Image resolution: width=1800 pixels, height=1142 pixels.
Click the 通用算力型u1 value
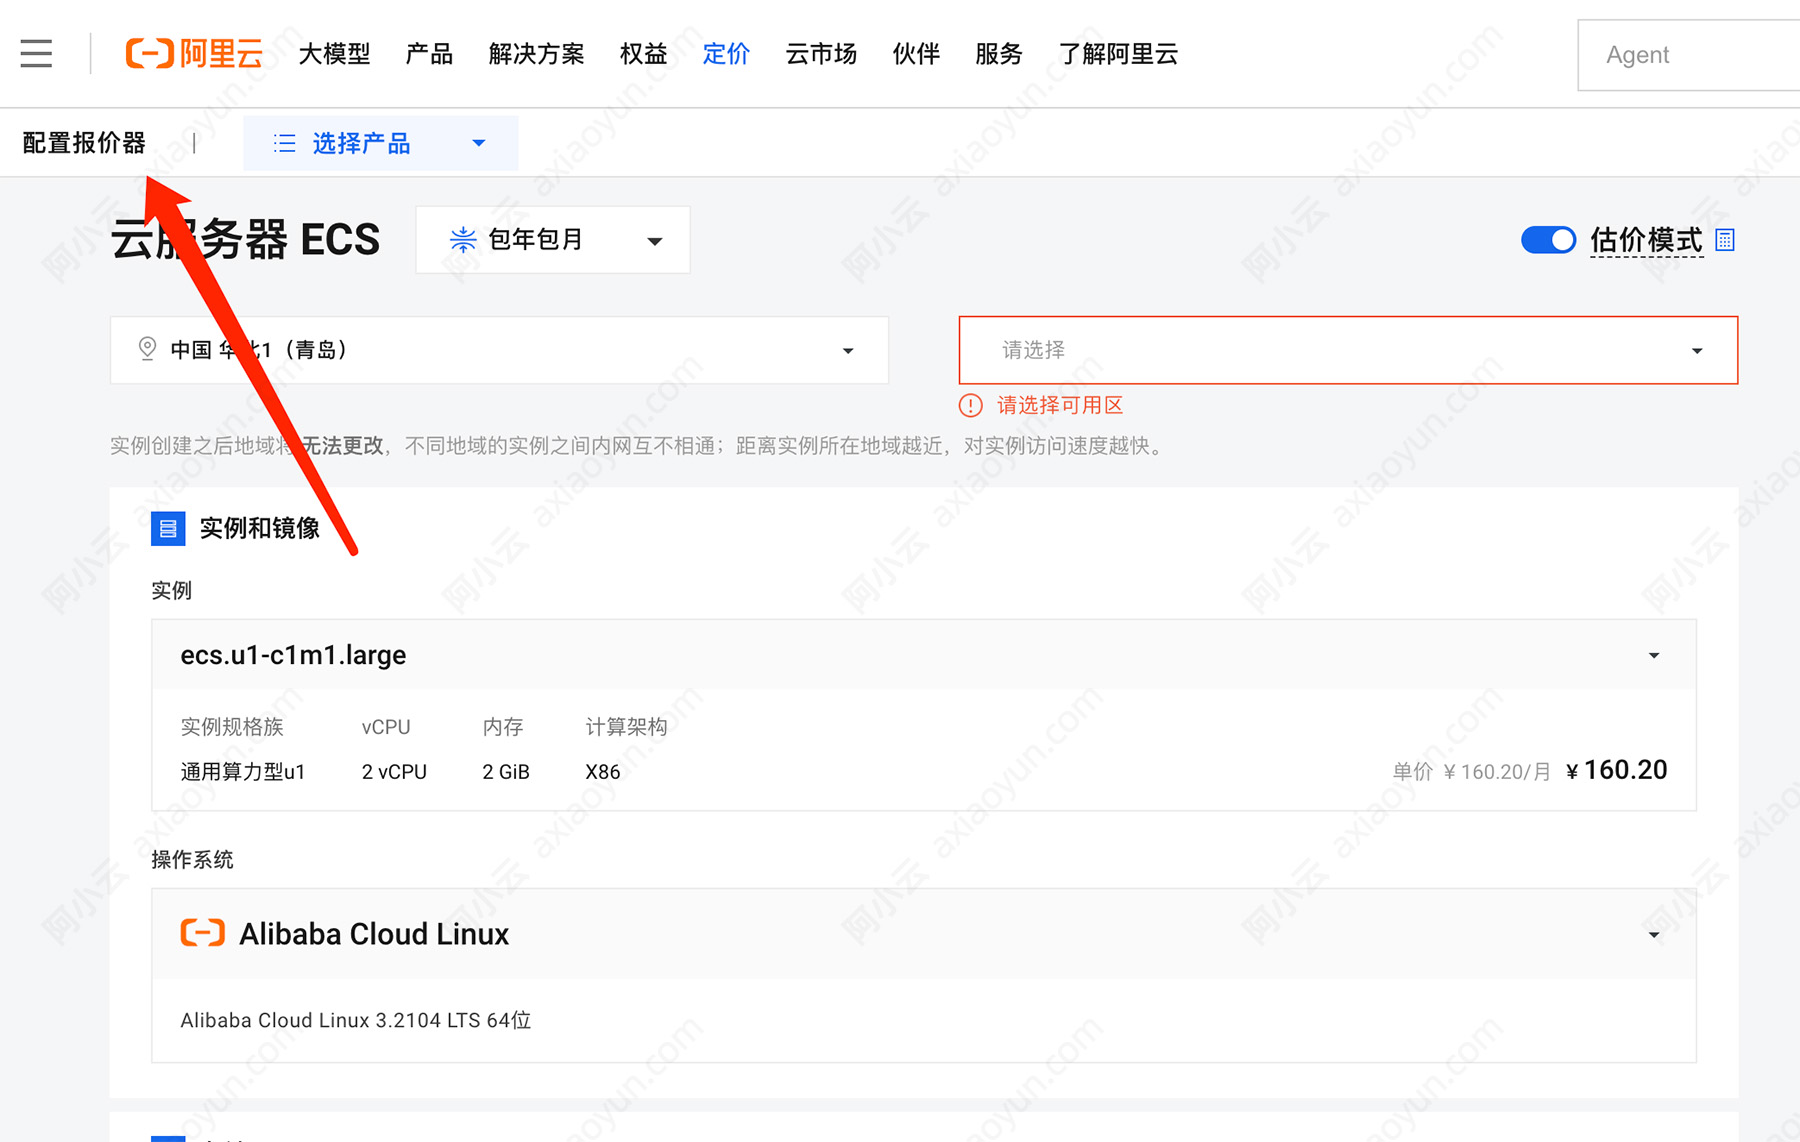pyautogui.click(x=243, y=772)
